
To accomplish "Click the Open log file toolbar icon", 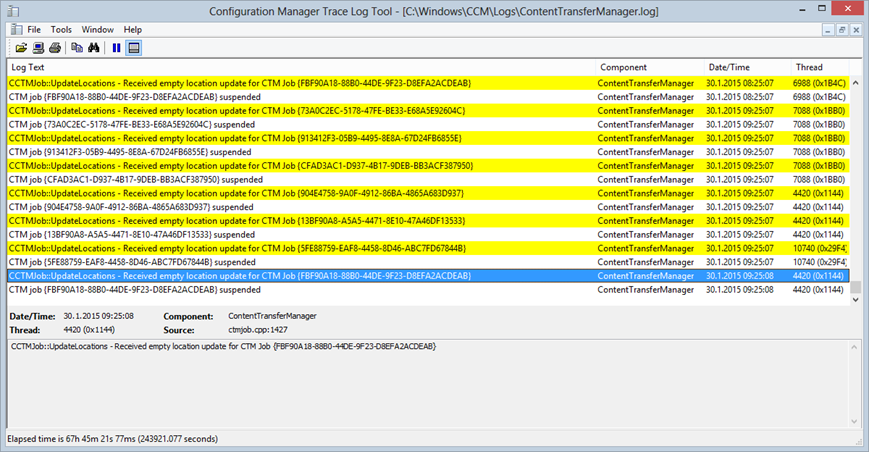I will coord(21,48).
